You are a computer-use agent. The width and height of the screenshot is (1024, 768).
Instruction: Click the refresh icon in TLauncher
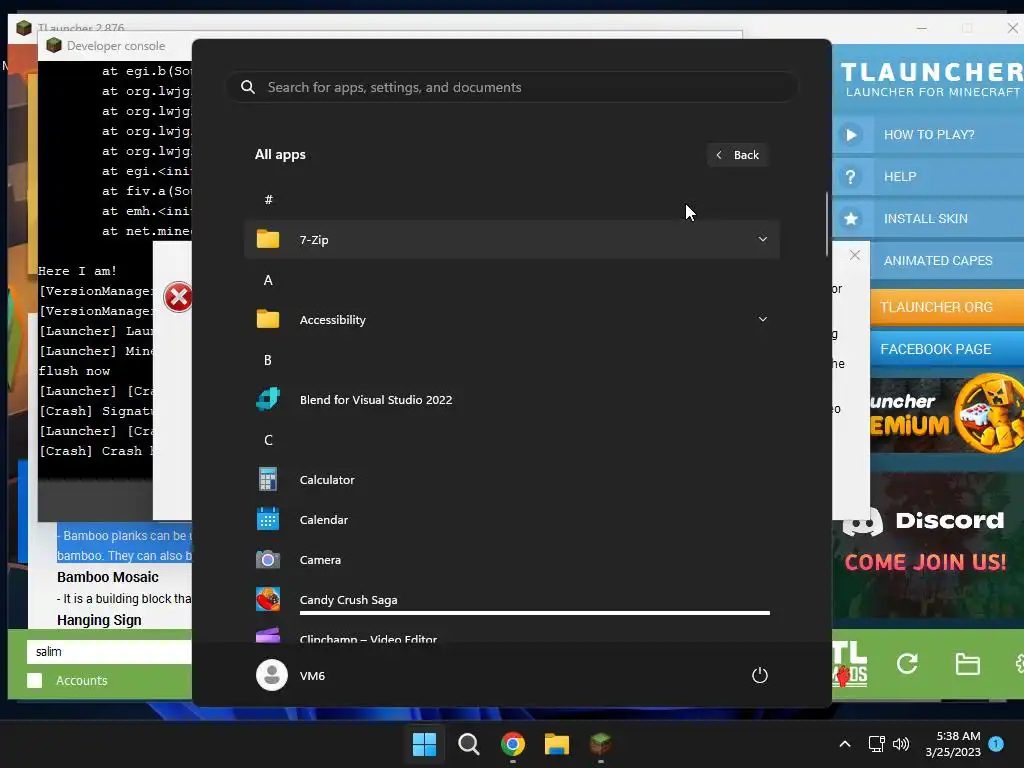click(x=907, y=664)
